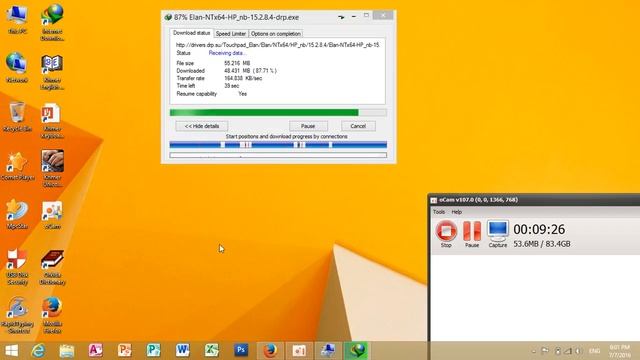
Task: Switch to the Speed Limiter tab
Action: click(x=231, y=34)
